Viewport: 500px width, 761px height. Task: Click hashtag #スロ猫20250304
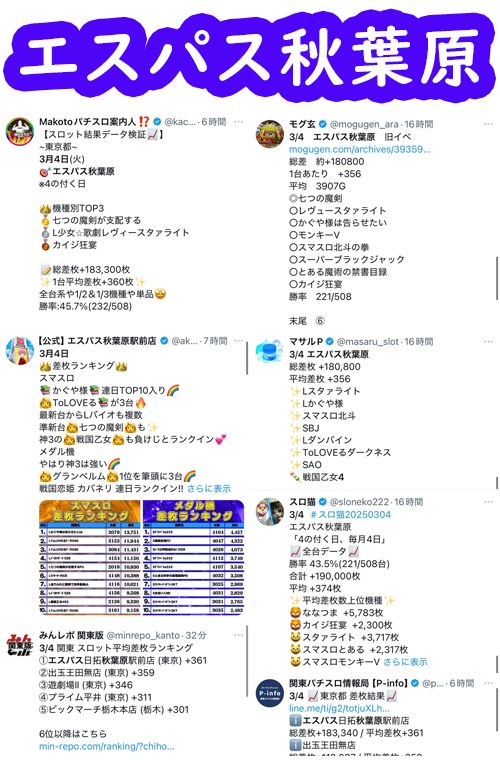click(350, 514)
